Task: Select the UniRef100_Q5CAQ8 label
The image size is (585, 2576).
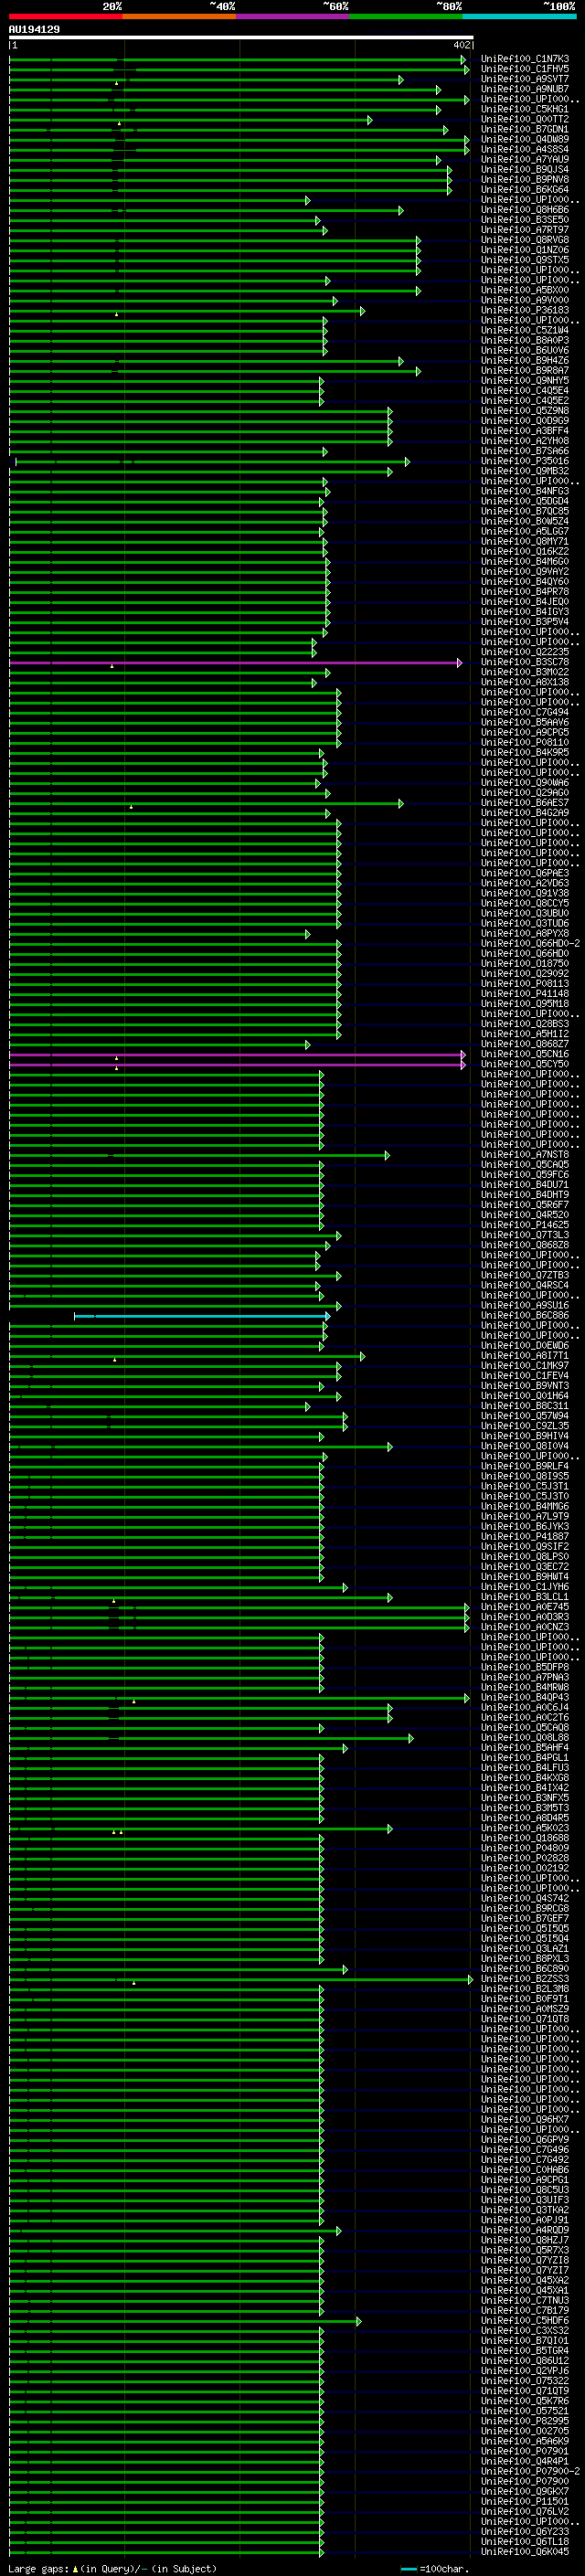Action: tap(525, 1727)
